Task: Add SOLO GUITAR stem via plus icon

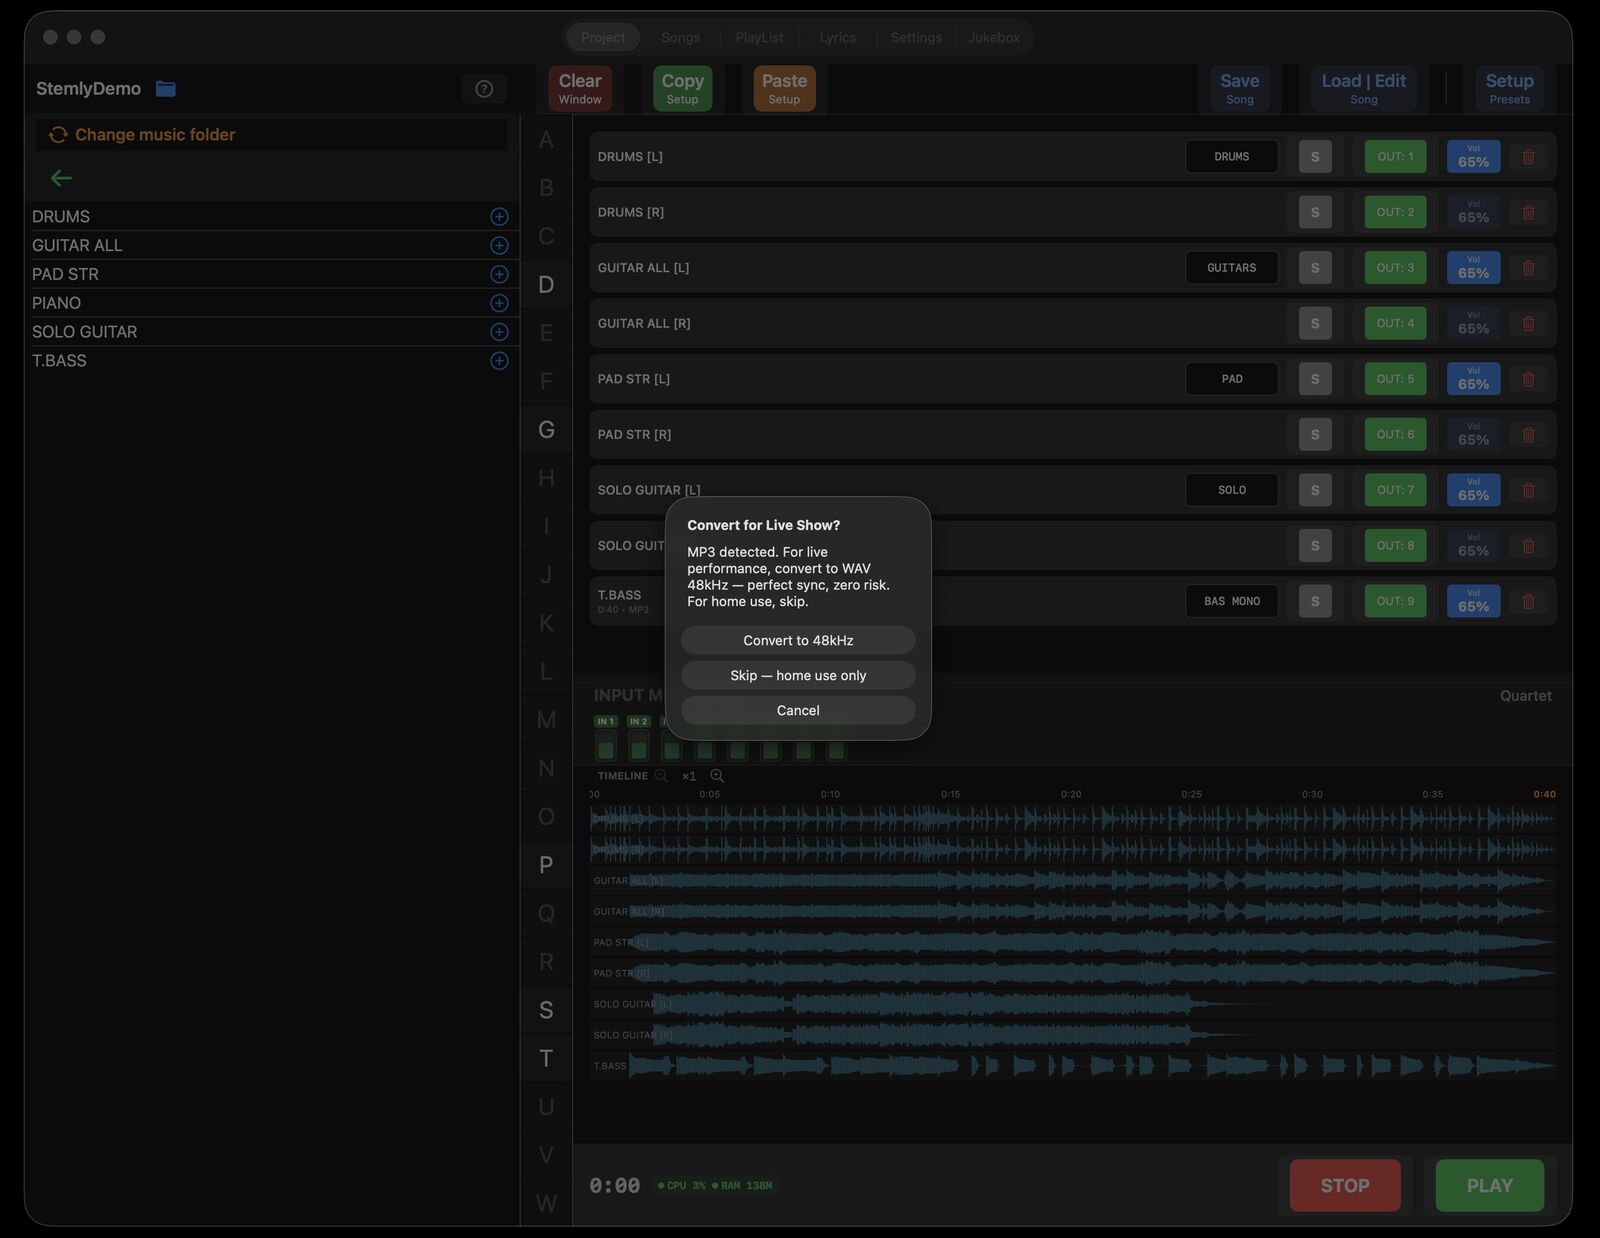Action: coord(499,332)
